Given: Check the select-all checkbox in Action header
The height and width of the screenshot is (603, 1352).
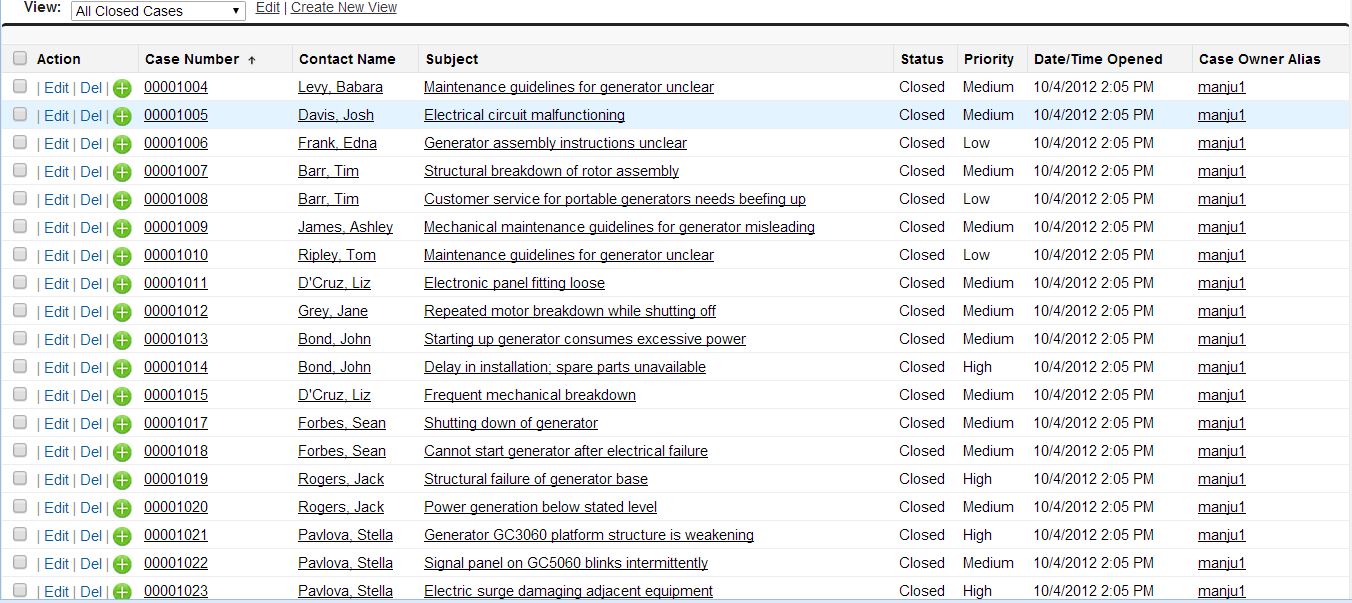Looking at the screenshot, I should point(20,59).
